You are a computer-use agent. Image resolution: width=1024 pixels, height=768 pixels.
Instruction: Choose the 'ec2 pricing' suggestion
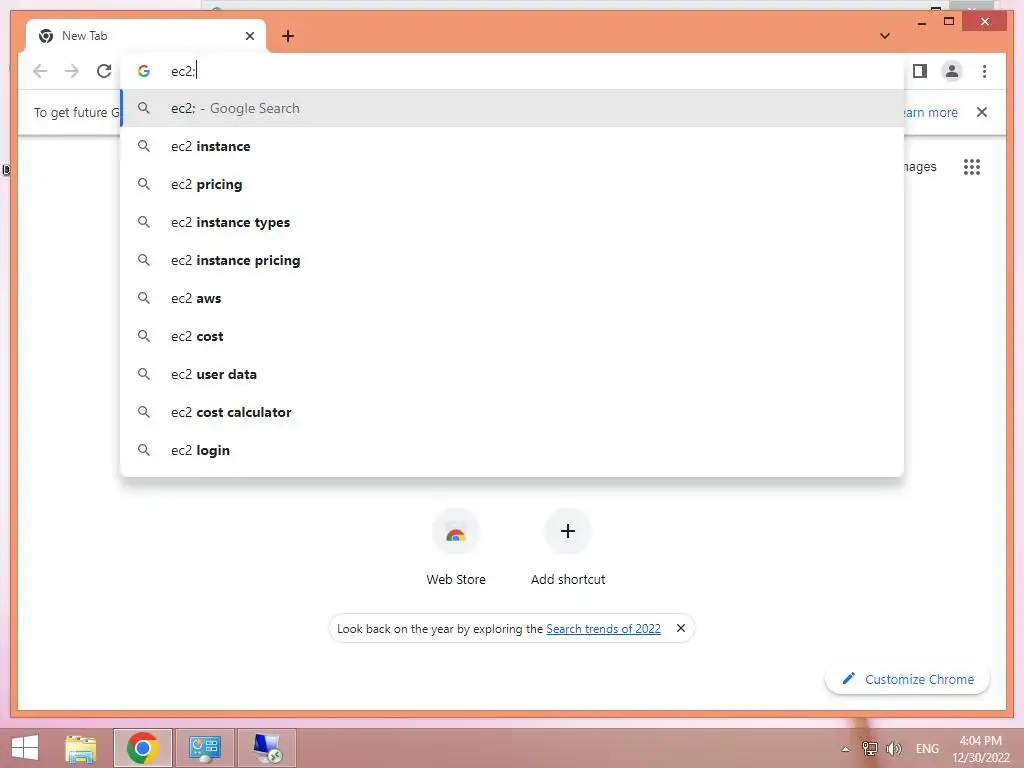pyautogui.click(x=513, y=184)
